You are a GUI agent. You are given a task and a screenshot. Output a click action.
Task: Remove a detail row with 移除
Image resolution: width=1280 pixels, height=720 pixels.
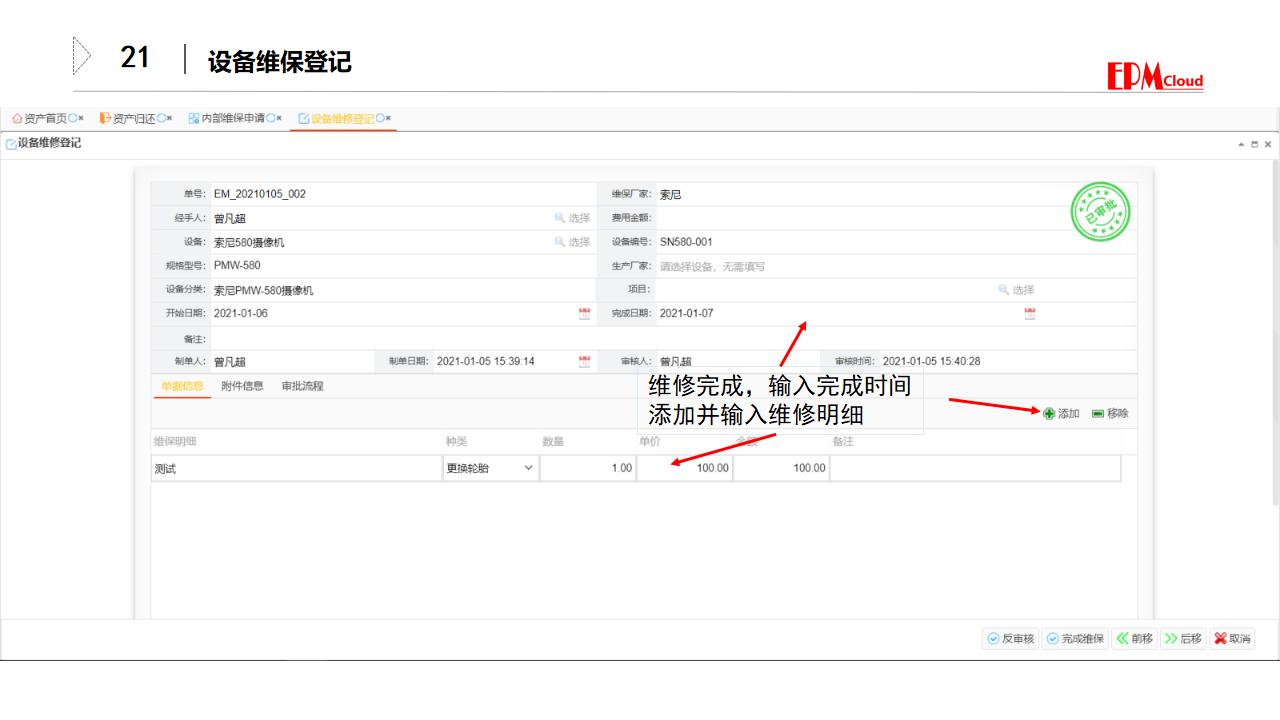pyautogui.click(x=1110, y=413)
